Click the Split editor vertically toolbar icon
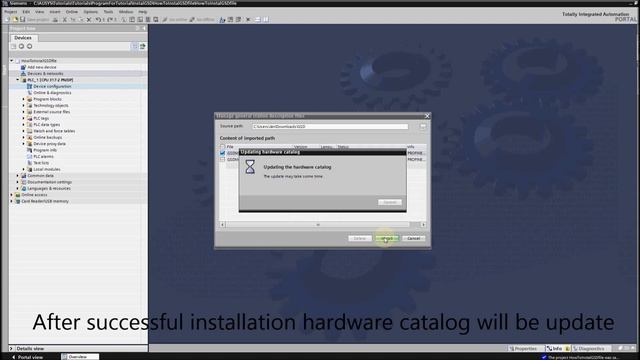 266,20
